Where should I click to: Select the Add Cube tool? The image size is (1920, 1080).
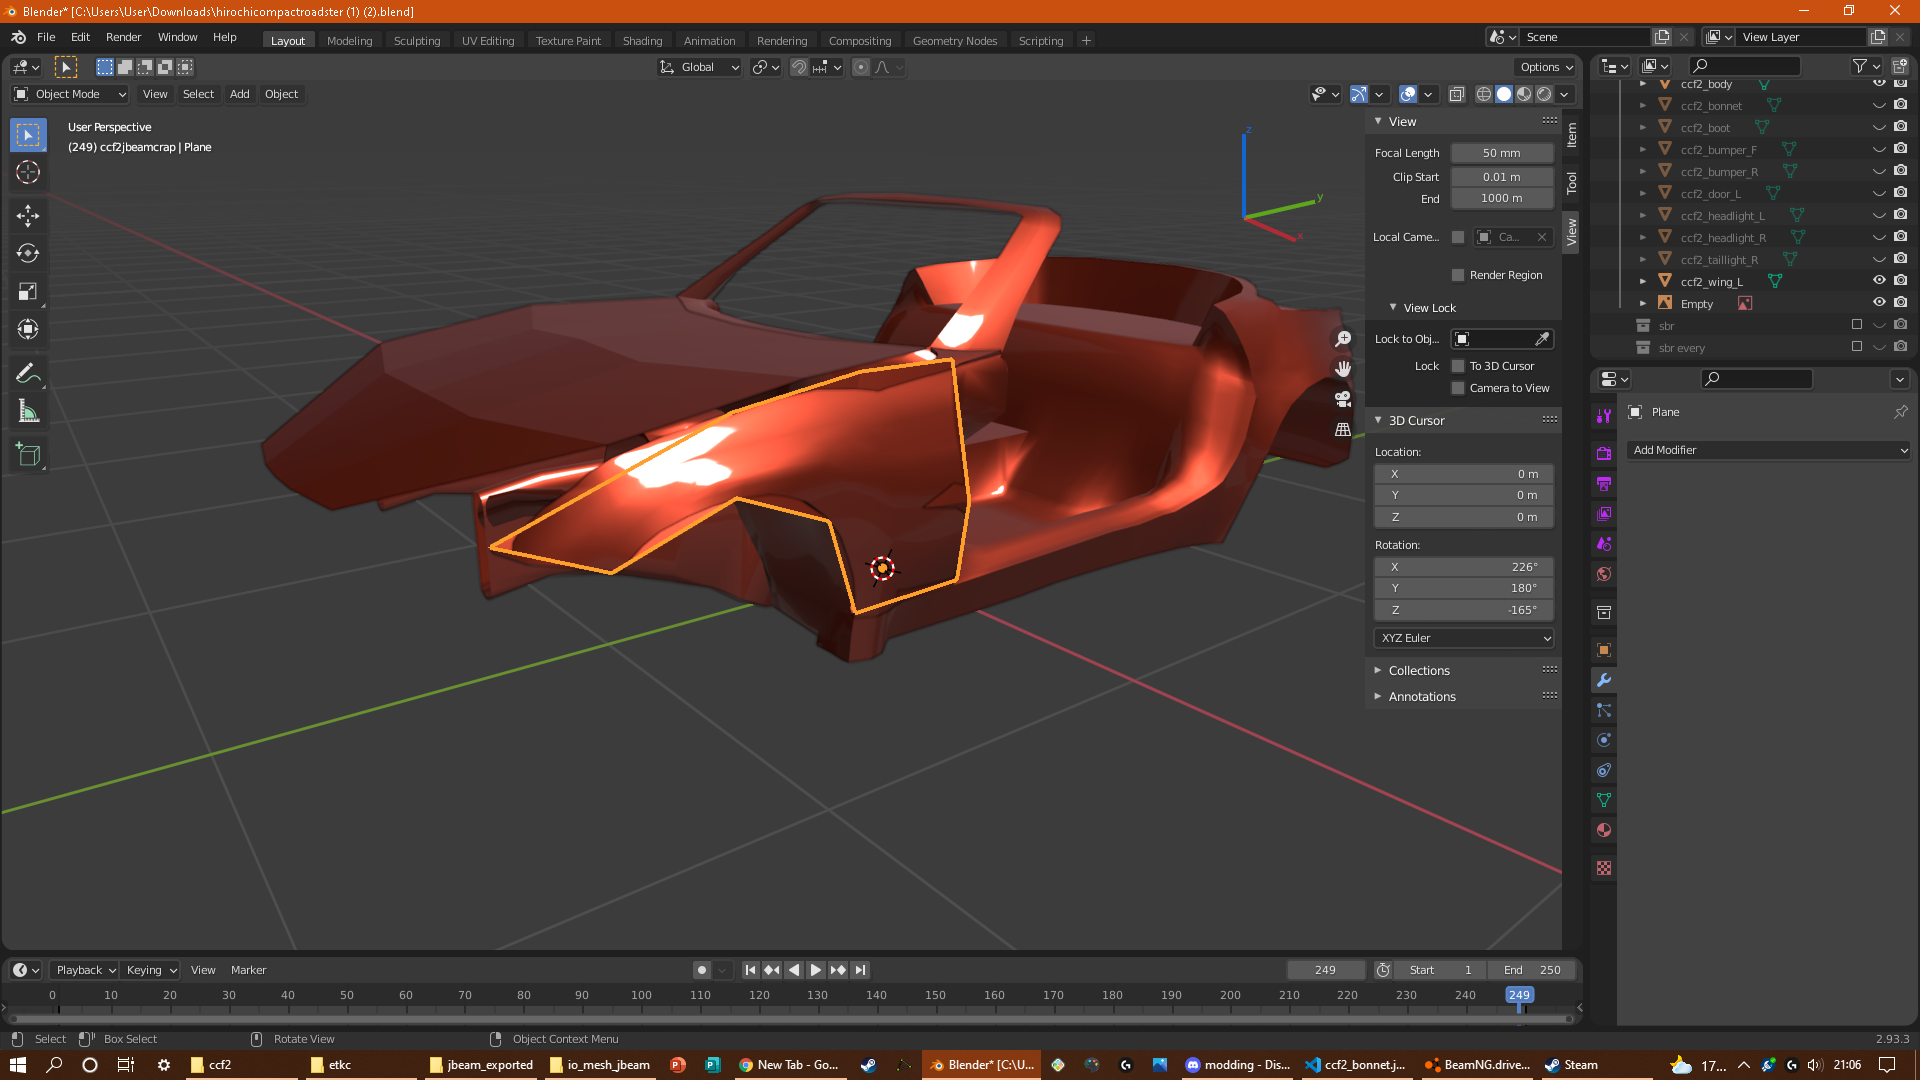click(x=28, y=455)
